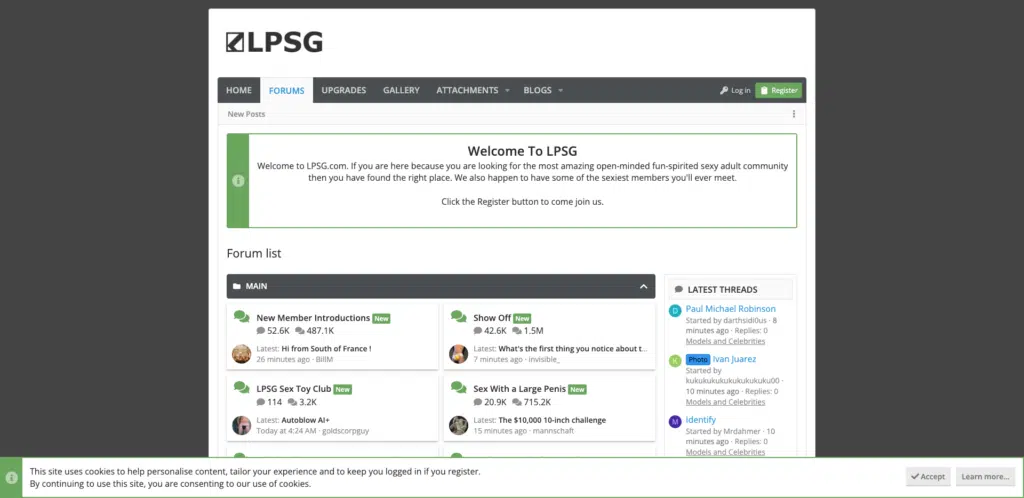
Task: Click goldscorpguy's avatar thumbnail
Action: pyautogui.click(x=242, y=425)
